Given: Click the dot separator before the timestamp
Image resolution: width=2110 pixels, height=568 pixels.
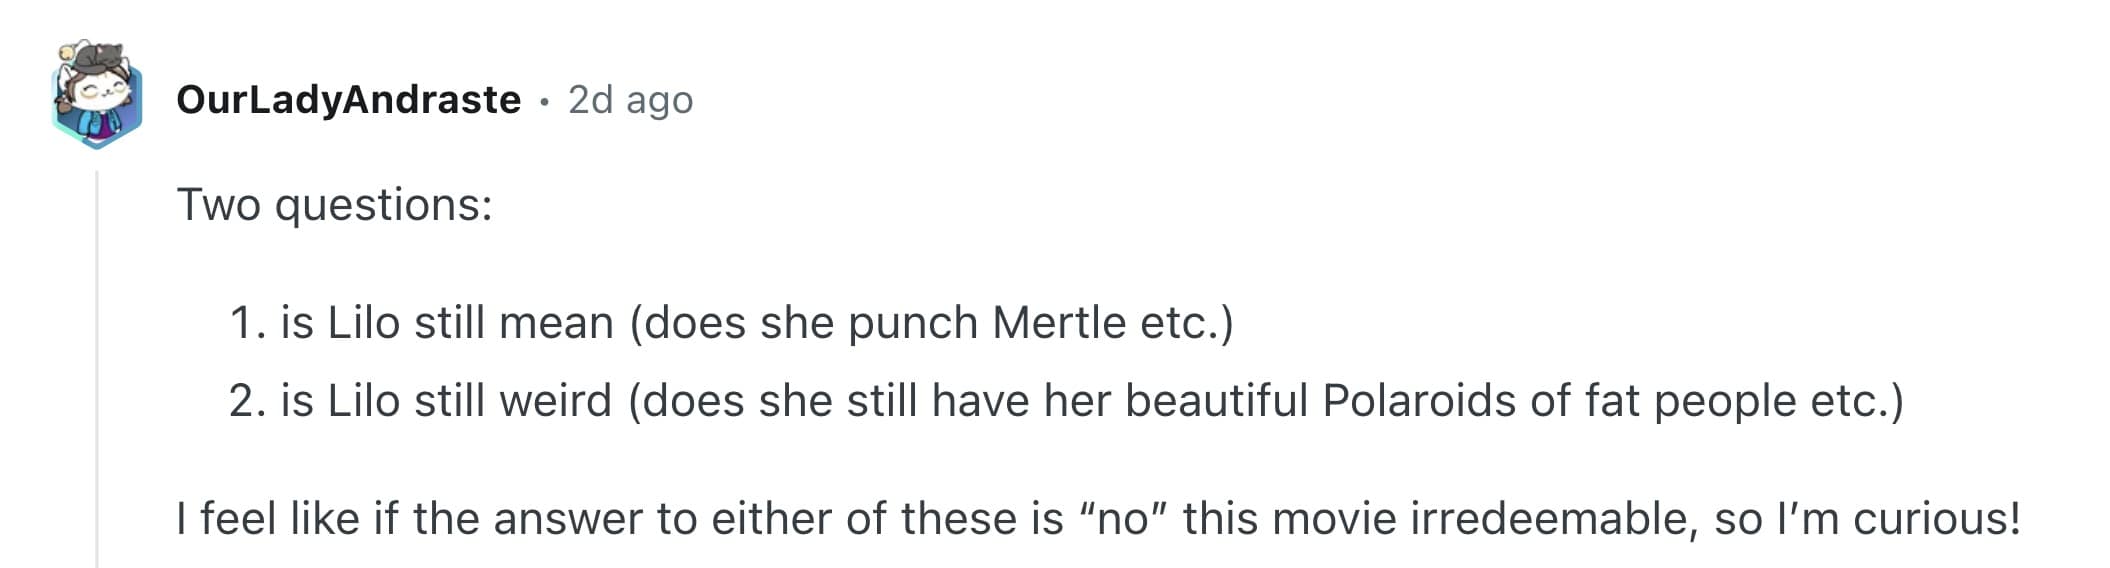Looking at the screenshot, I should (544, 101).
